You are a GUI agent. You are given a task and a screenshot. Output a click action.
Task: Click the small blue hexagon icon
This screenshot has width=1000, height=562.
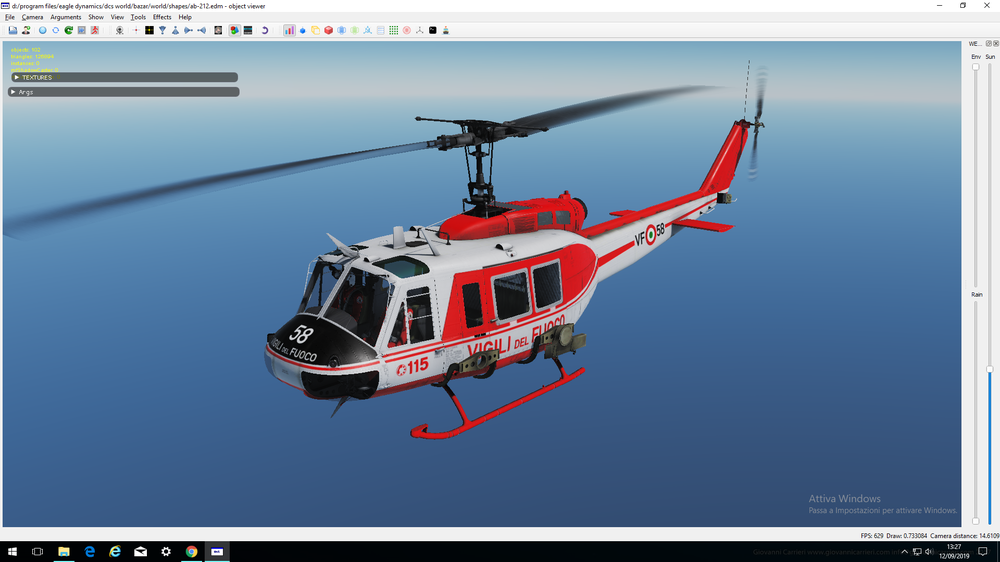pos(303,30)
